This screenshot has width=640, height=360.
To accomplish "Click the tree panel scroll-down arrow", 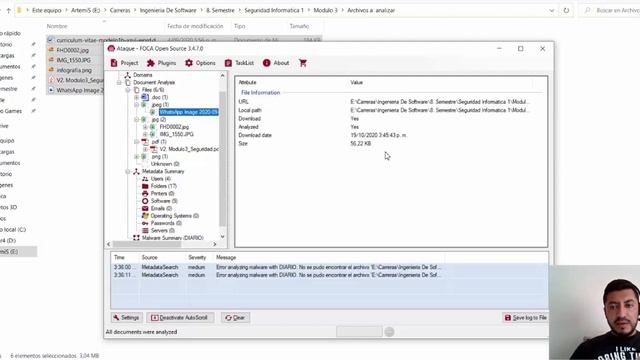I will click(x=222, y=236).
